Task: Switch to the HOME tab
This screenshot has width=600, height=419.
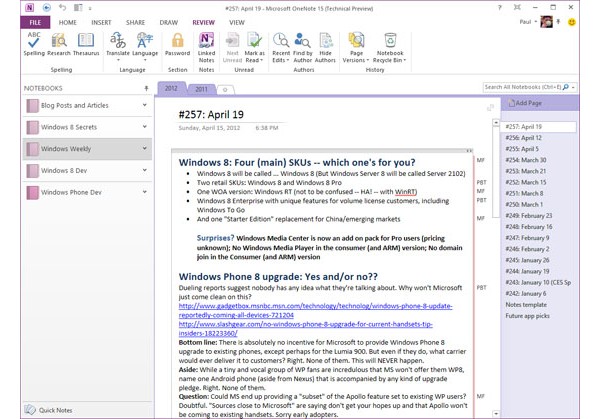Action: pos(68,23)
